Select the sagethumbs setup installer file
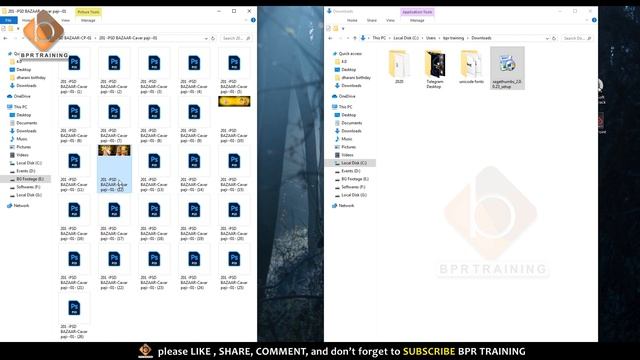 point(507,68)
